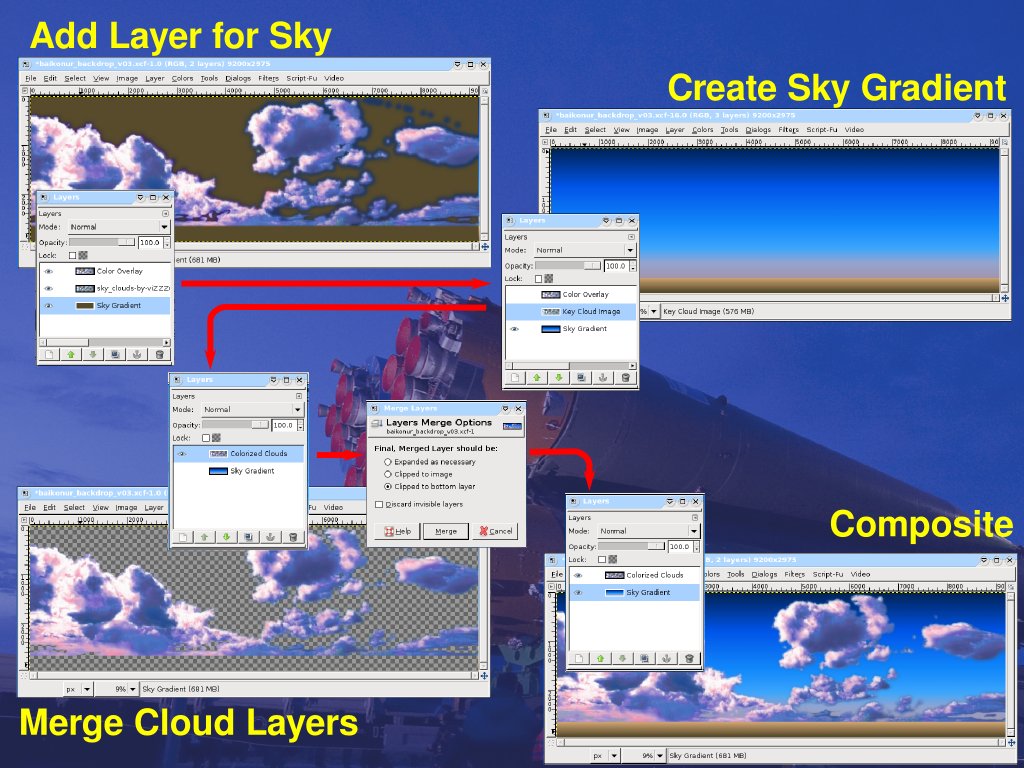Open Script-Fu menu in Add Layer window
The image size is (1024, 768).
(x=302, y=78)
